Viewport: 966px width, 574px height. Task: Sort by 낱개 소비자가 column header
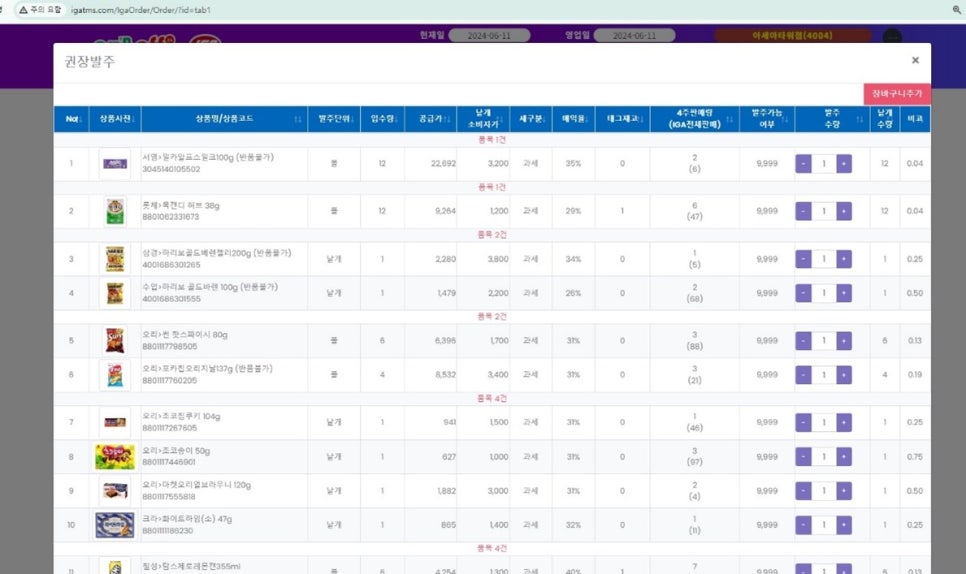(483, 119)
